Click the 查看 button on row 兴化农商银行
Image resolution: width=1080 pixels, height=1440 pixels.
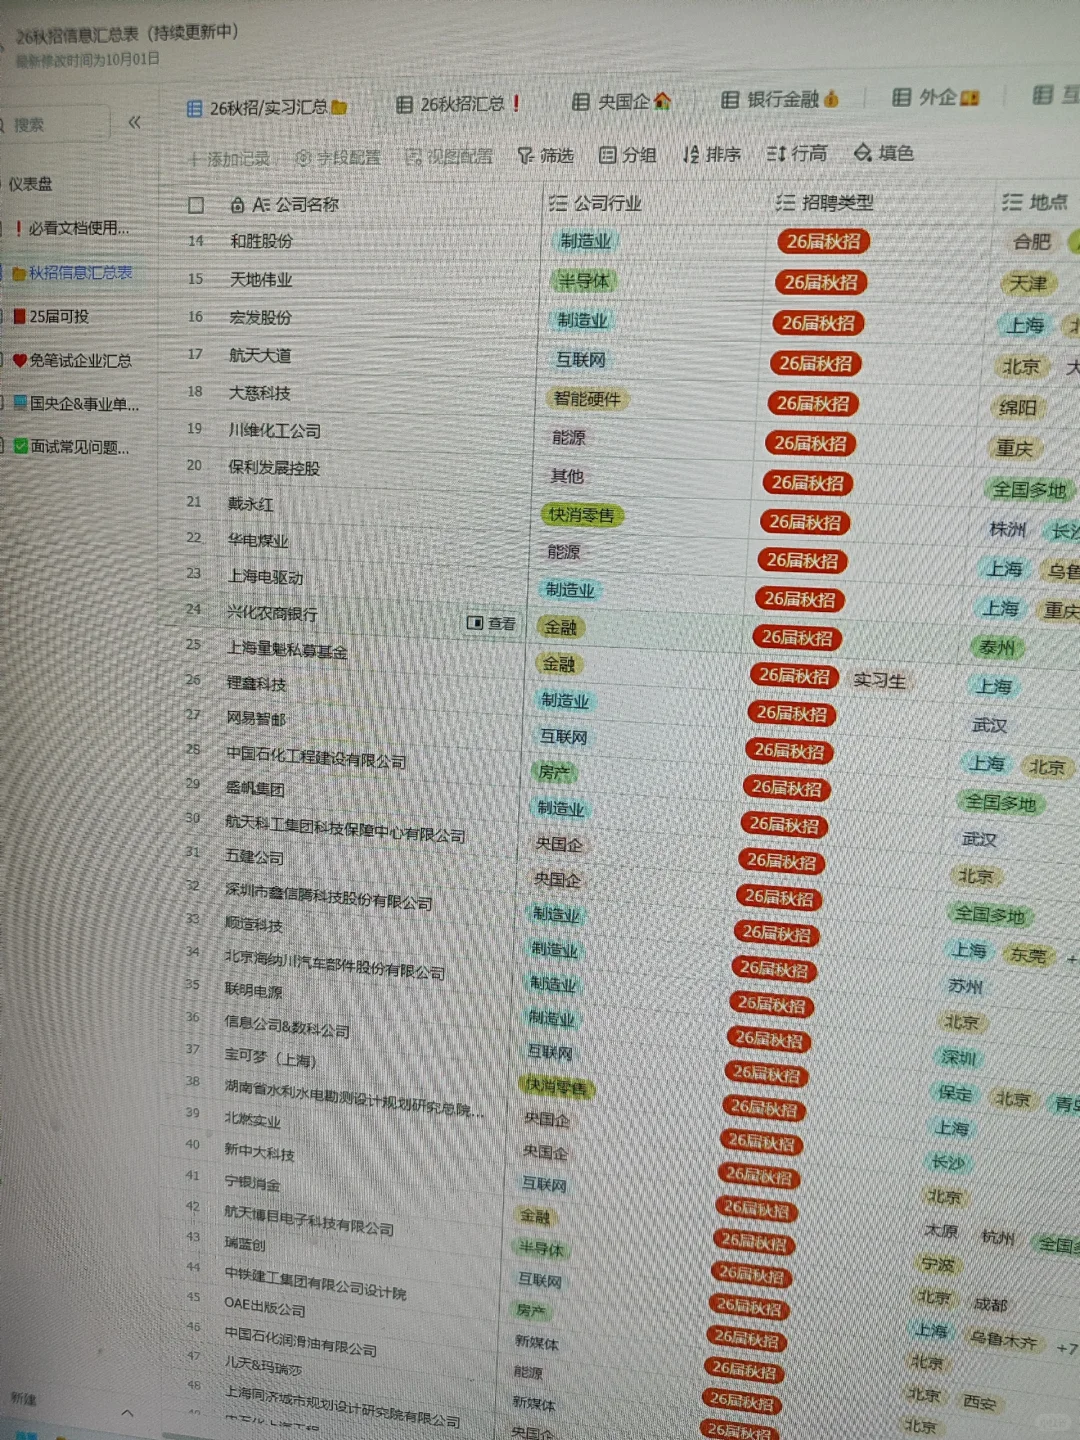pyautogui.click(x=491, y=623)
